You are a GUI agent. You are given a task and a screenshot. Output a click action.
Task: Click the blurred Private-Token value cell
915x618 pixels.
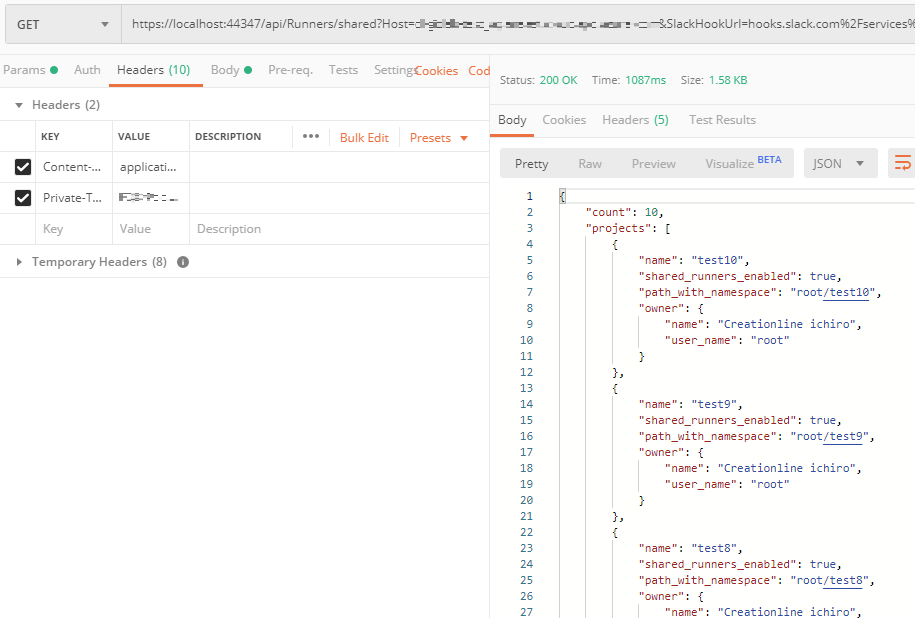pyautogui.click(x=151, y=198)
